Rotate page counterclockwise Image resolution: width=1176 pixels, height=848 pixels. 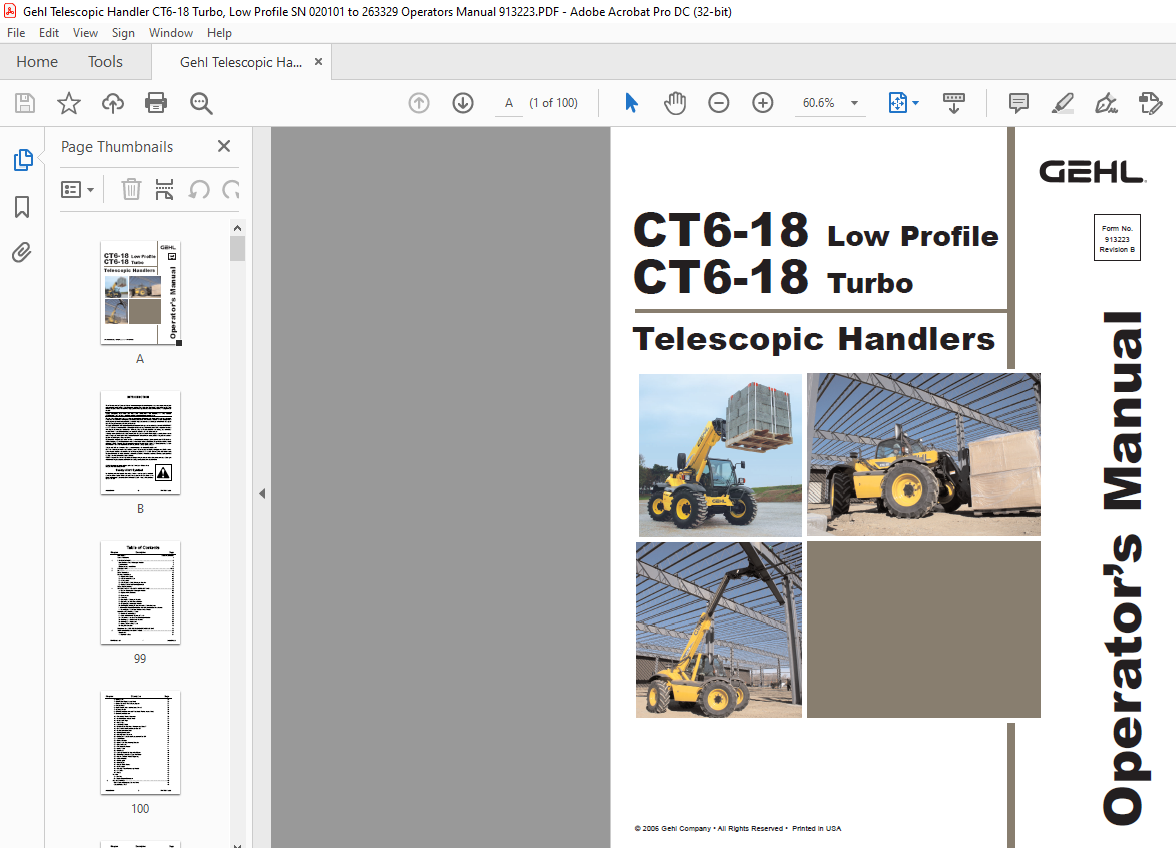199,190
